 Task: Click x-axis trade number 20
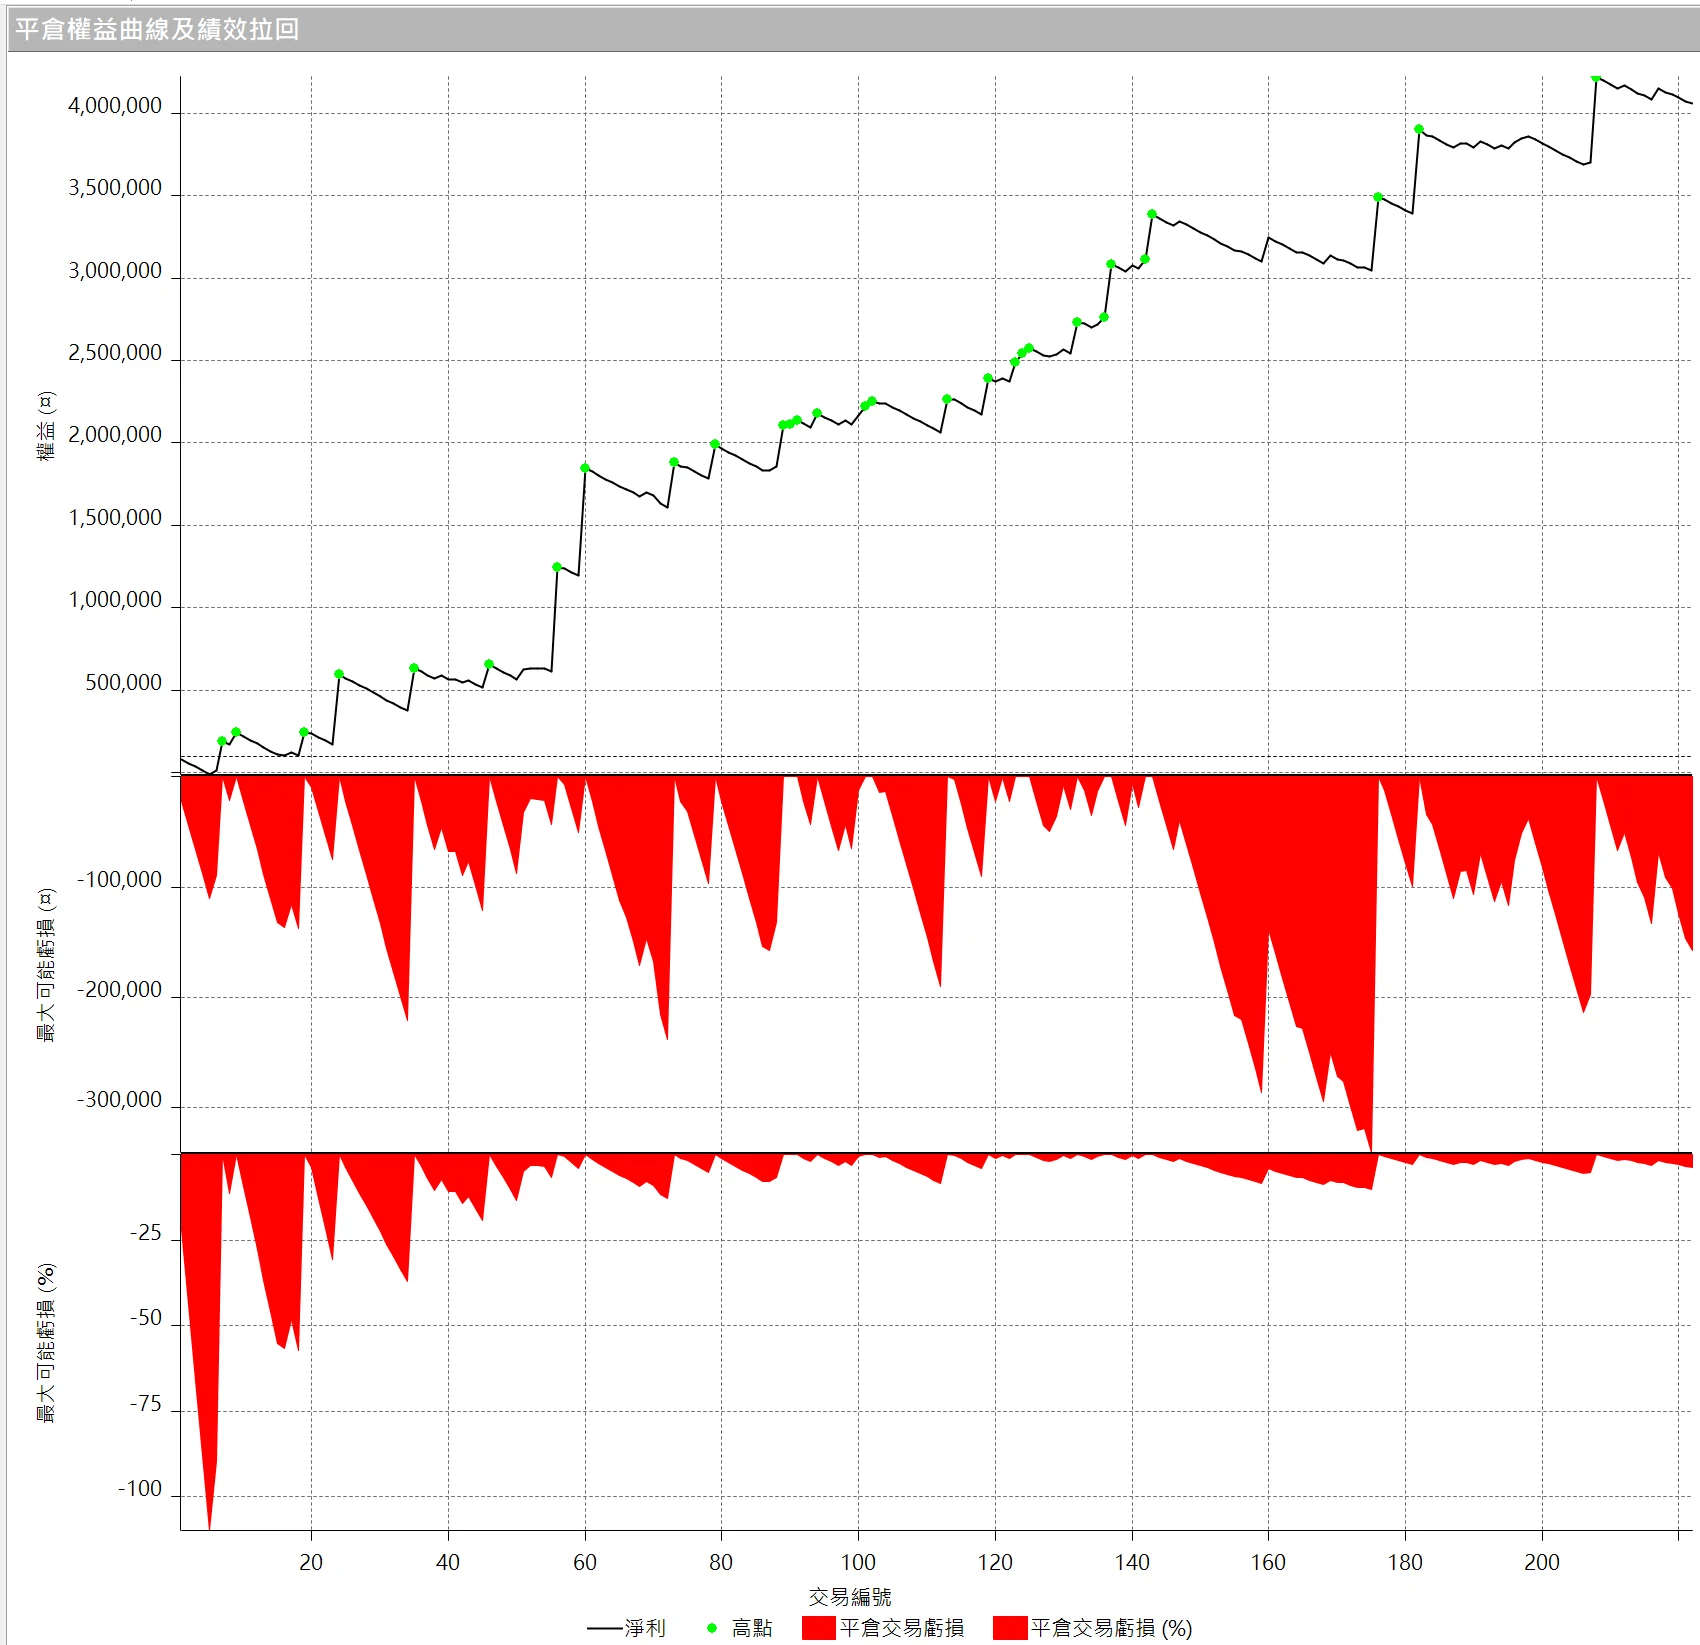pos(311,1562)
